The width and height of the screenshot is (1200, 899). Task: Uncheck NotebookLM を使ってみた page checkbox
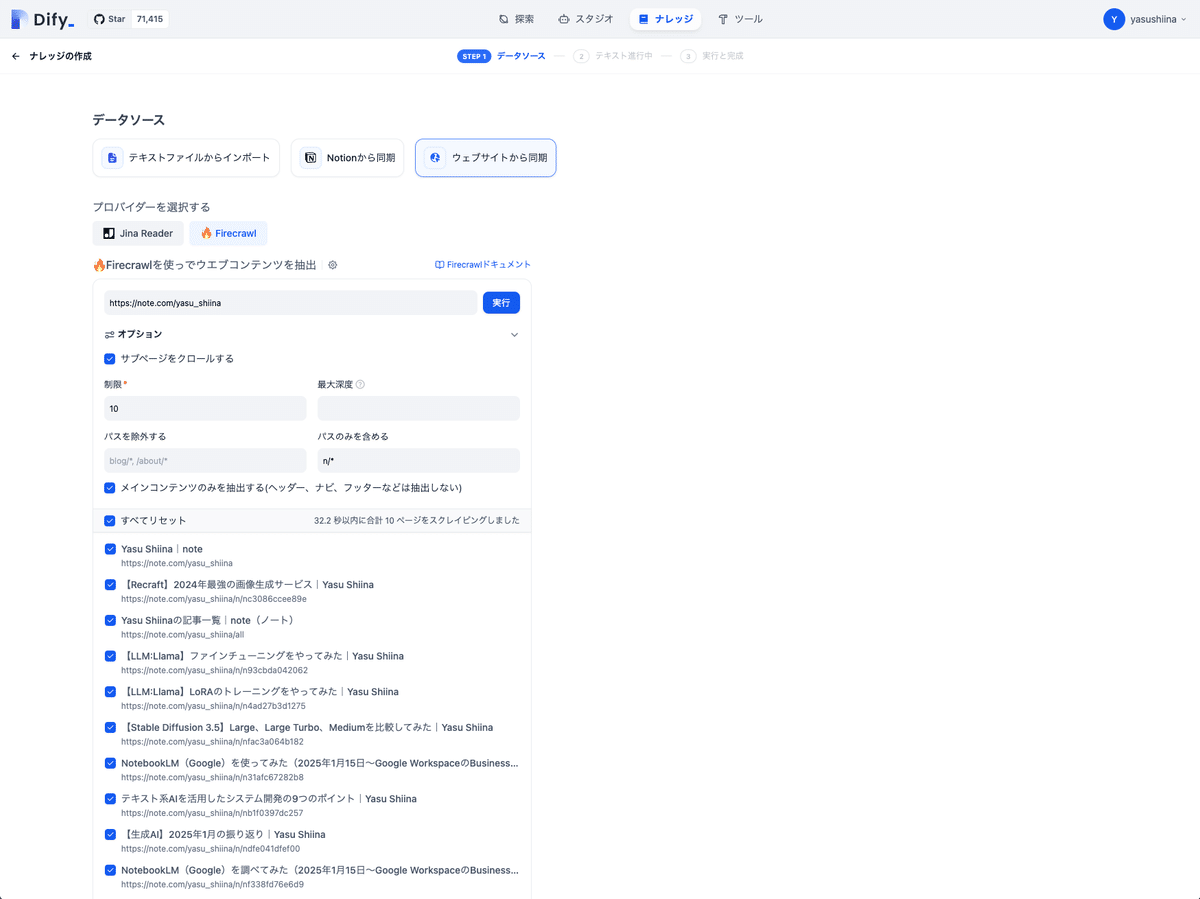(x=110, y=763)
